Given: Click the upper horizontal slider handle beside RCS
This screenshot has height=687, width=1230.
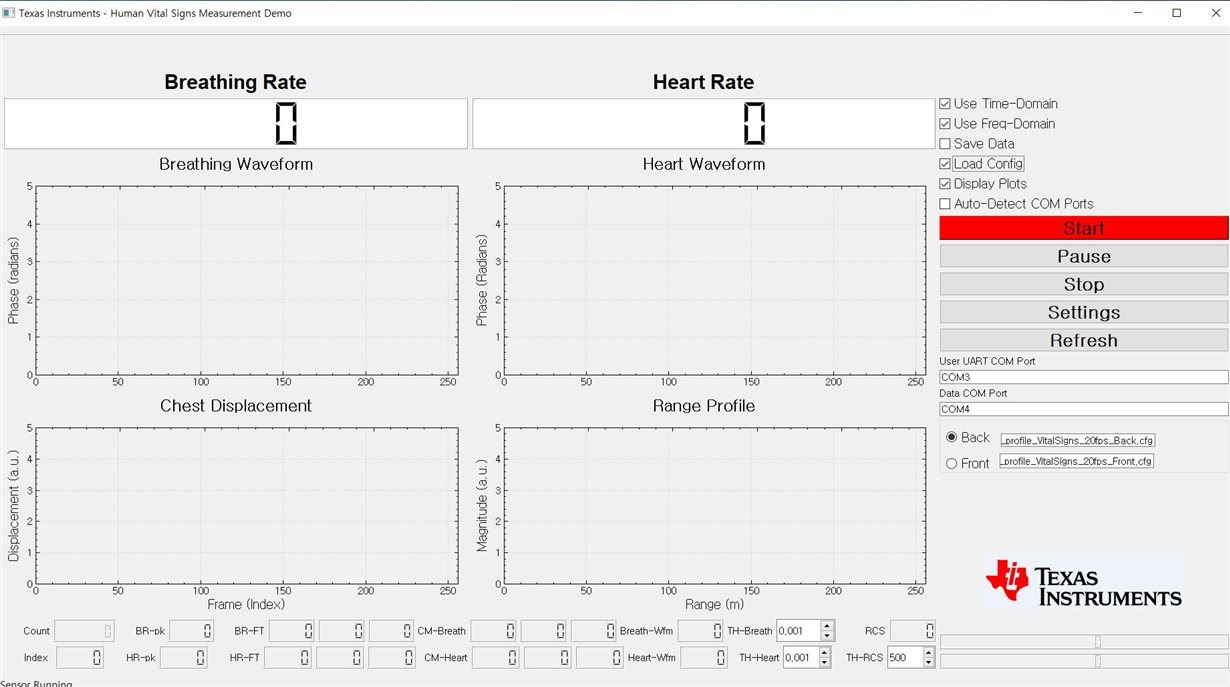Looking at the screenshot, I should point(1097,641).
